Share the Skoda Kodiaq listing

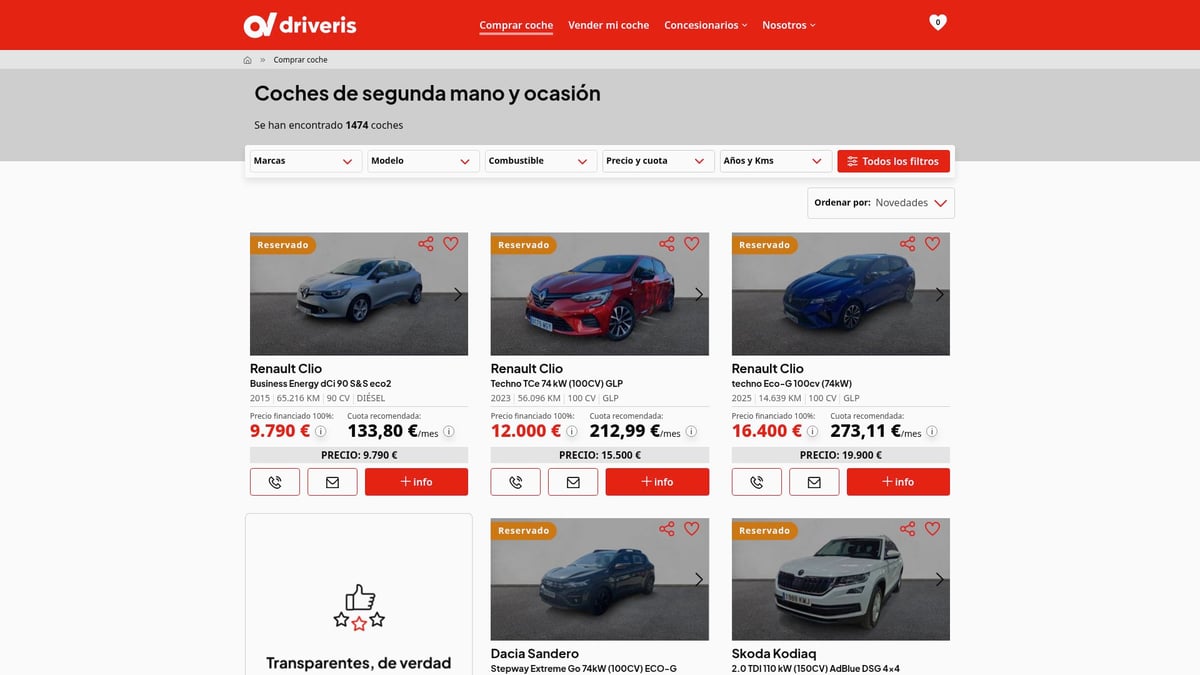[907, 529]
